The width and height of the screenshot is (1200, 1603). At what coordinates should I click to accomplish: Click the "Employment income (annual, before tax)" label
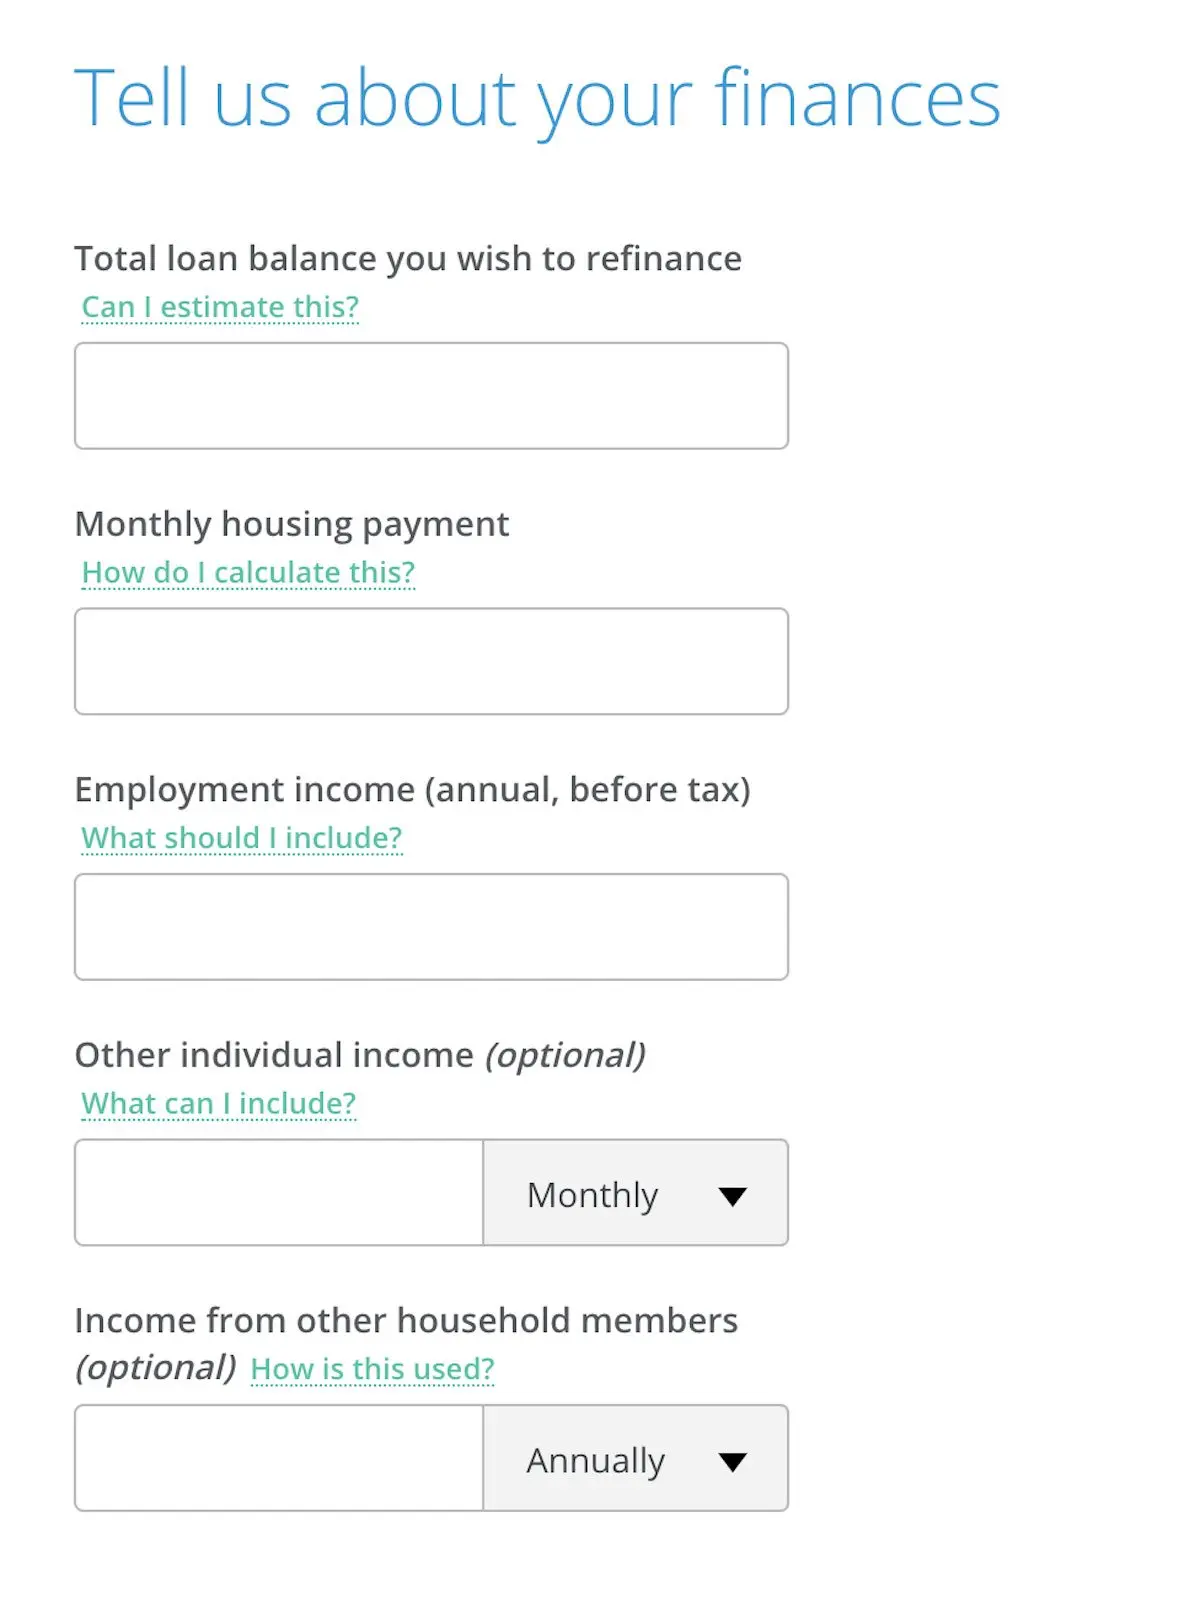click(x=412, y=790)
